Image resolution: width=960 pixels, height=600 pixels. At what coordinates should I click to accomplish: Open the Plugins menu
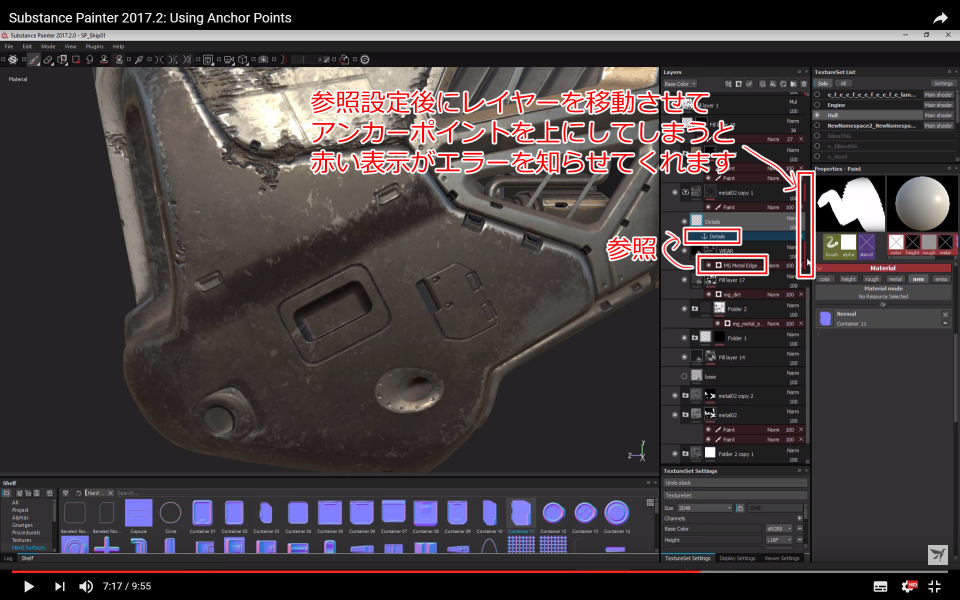[94, 47]
